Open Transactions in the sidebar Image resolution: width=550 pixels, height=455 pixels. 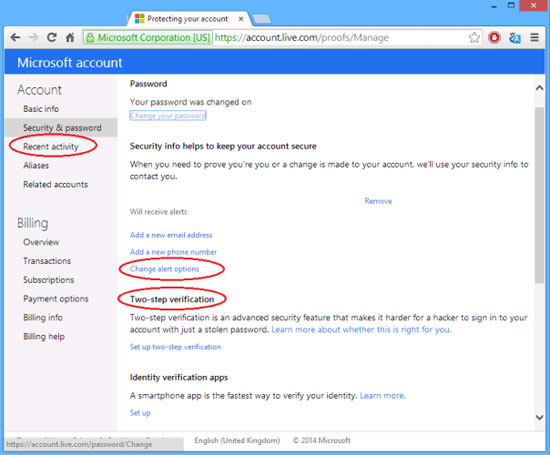coord(47,261)
